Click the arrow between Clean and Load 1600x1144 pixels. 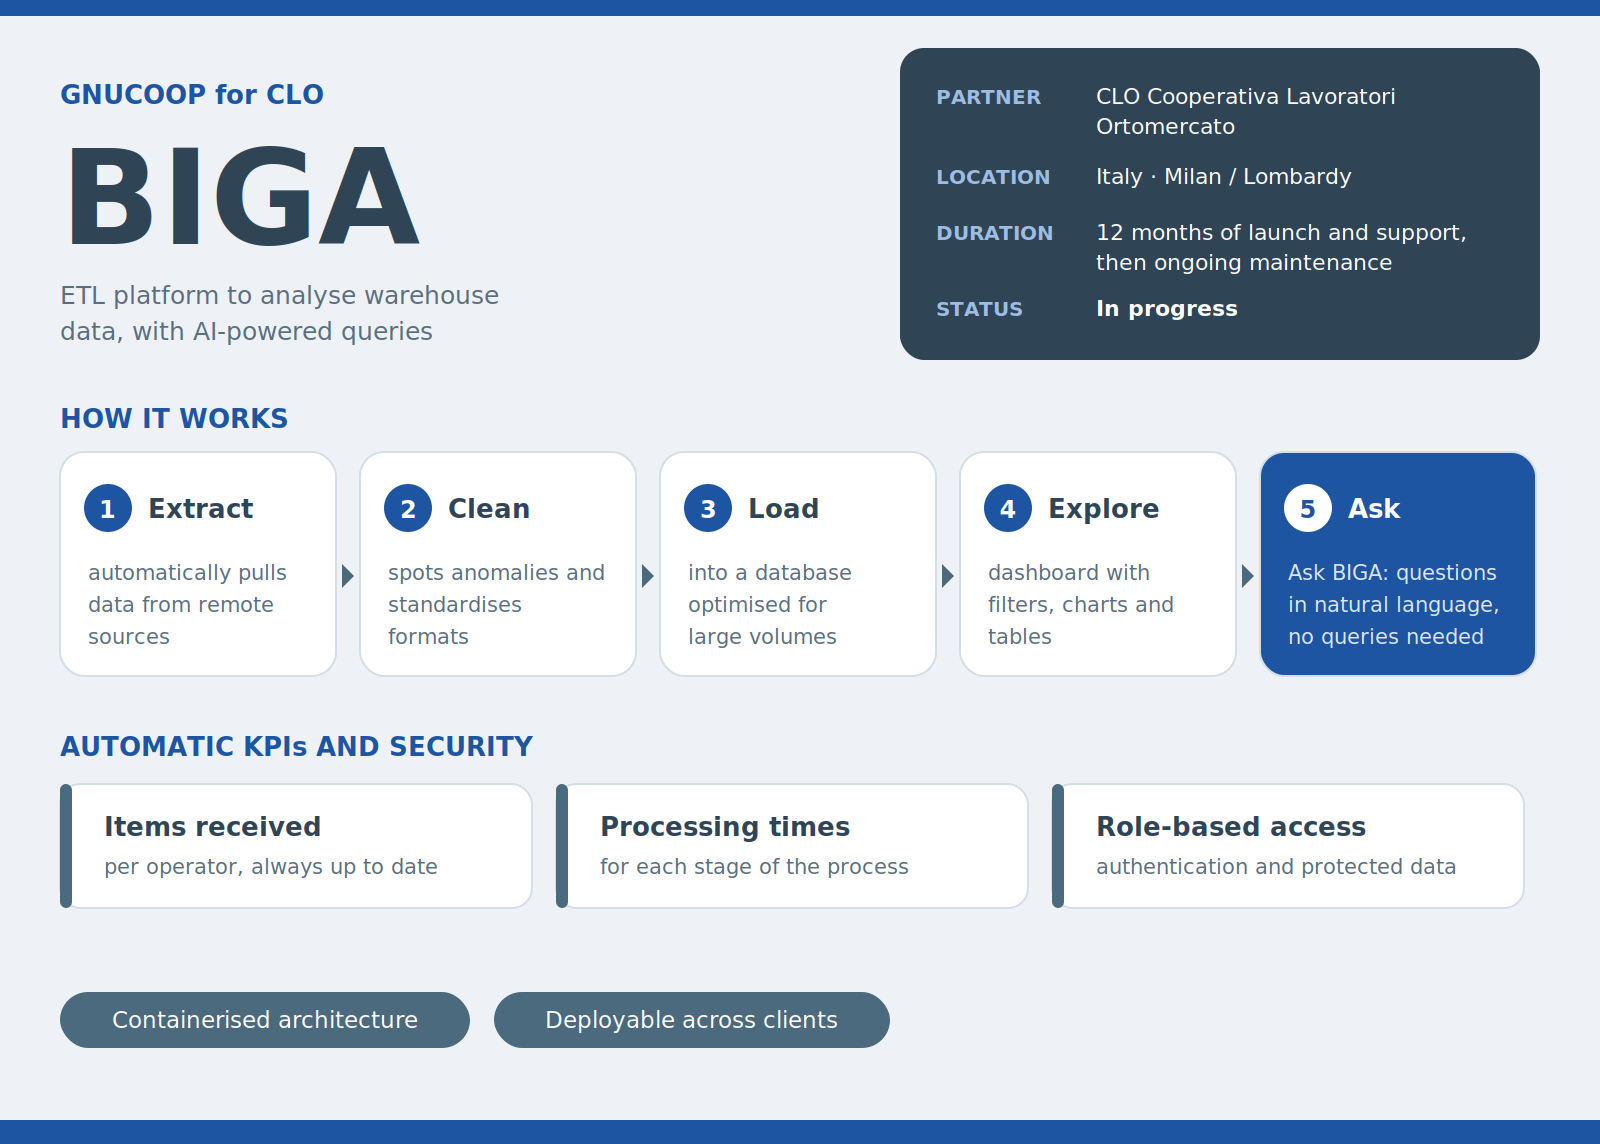648,576
